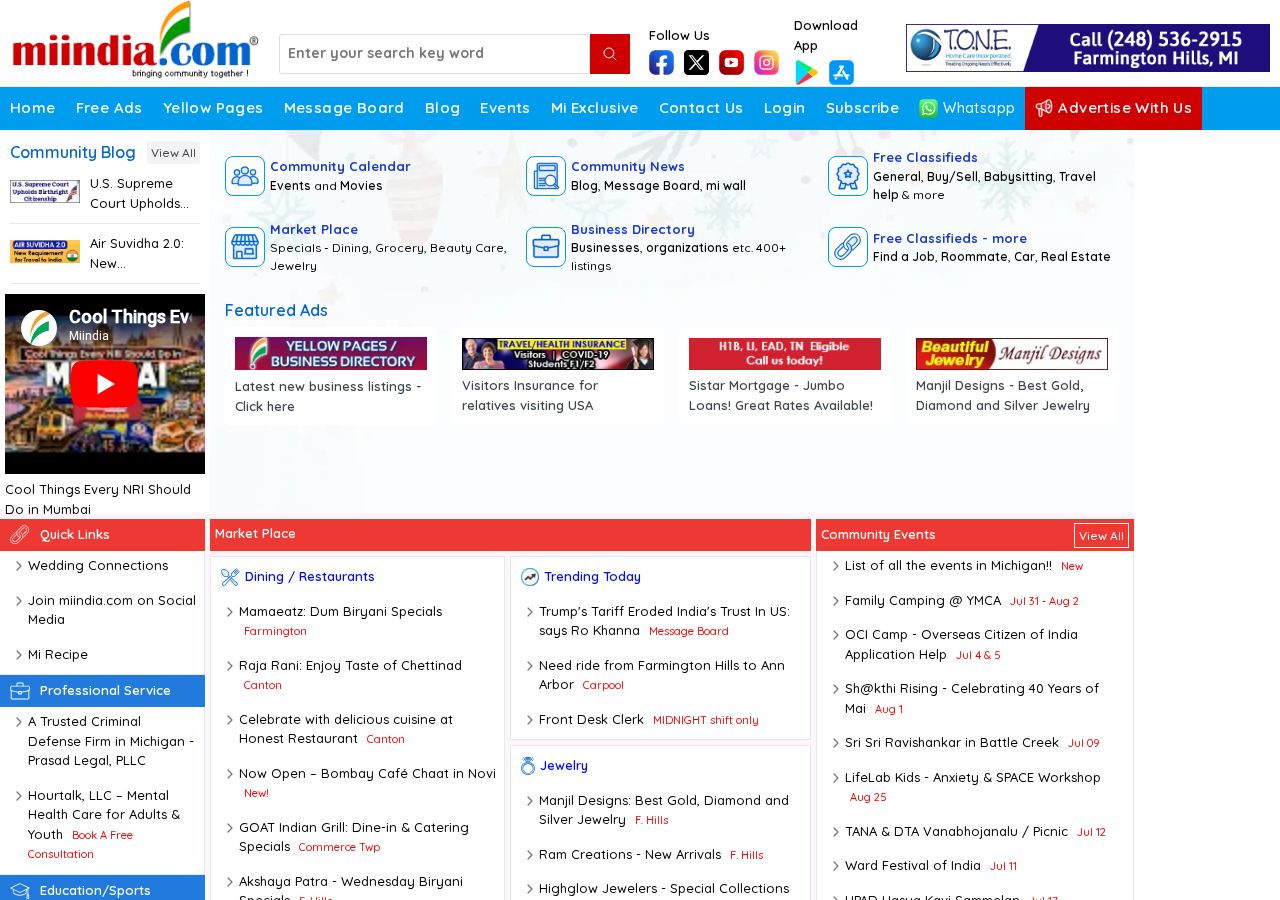The width and height of the screenshot is (1280, 900).
Task: Open the Manjil Designs jewelry featured banner
Action: [1012, 354]
